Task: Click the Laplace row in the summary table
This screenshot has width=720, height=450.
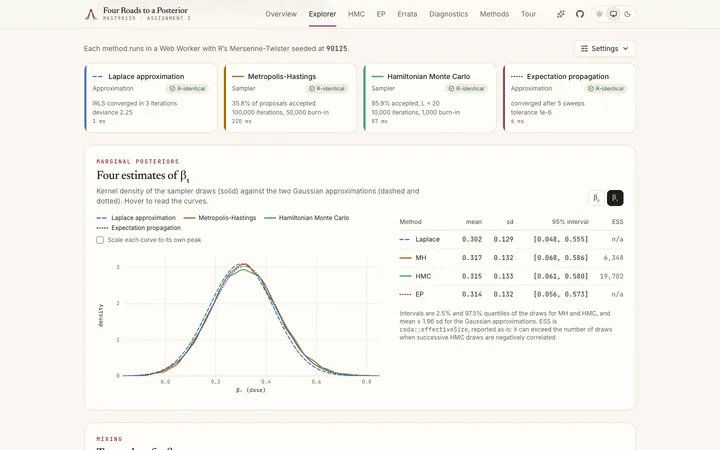Action: (x=511, y=239)
